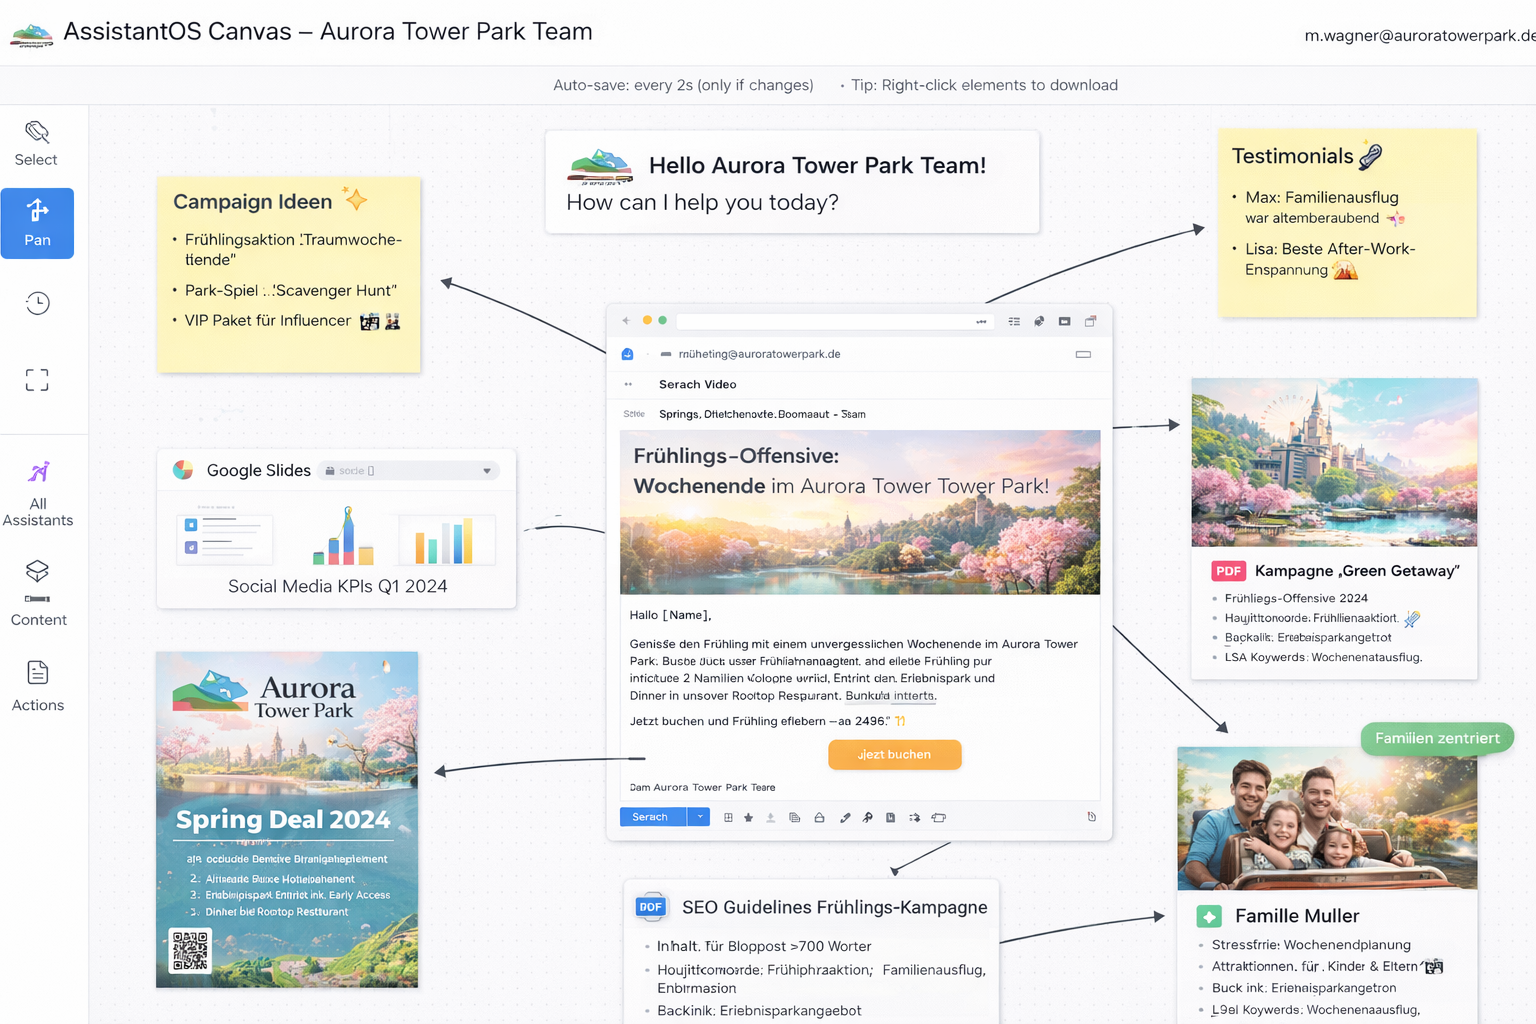Switch to the Pan tool
Image resolution: width=1536 pixels, height=1024 pixels.
point(37,223)
